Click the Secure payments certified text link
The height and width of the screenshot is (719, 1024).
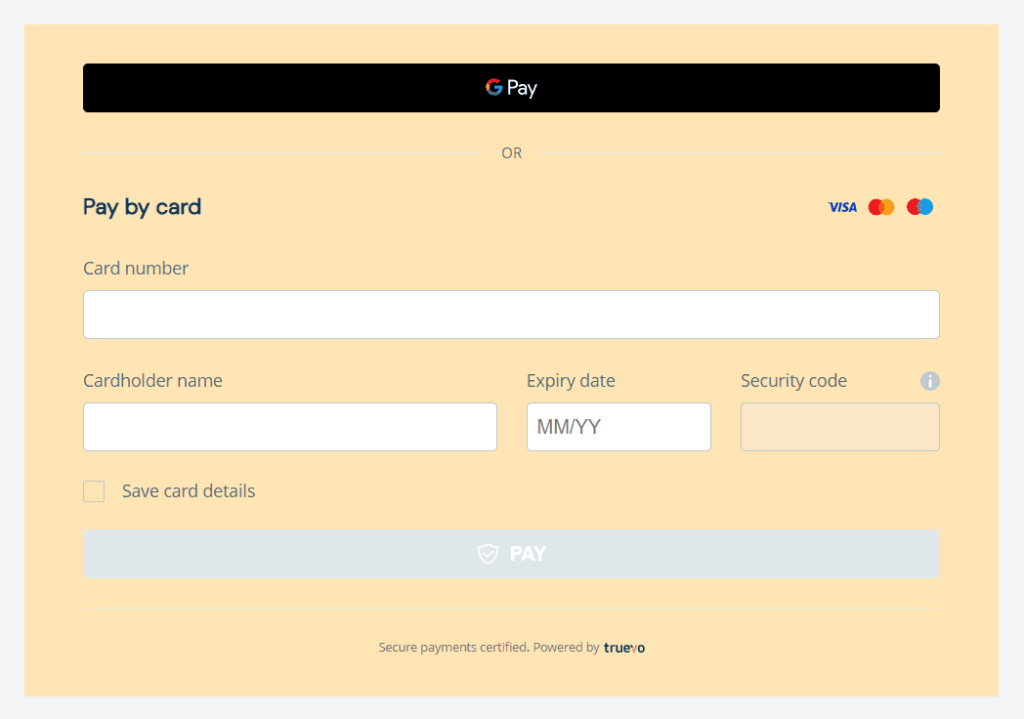pos(452,647)
